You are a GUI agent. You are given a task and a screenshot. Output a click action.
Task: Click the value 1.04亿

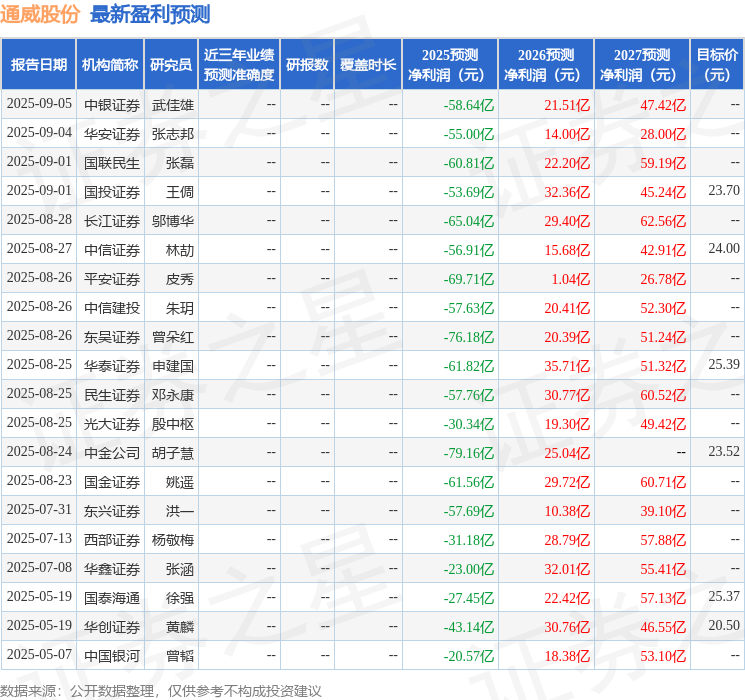(570, 279)
